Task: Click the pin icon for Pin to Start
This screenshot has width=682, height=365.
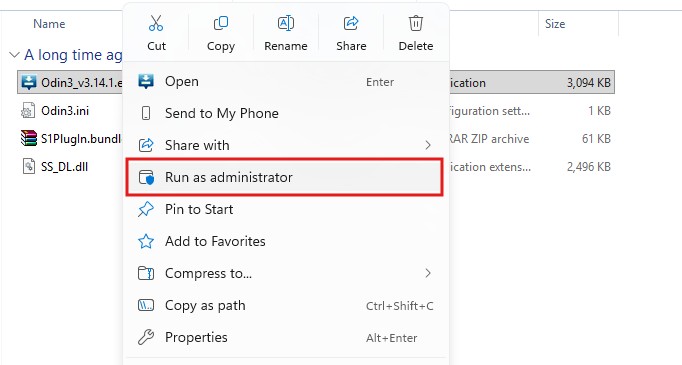Action: [146, 209]
